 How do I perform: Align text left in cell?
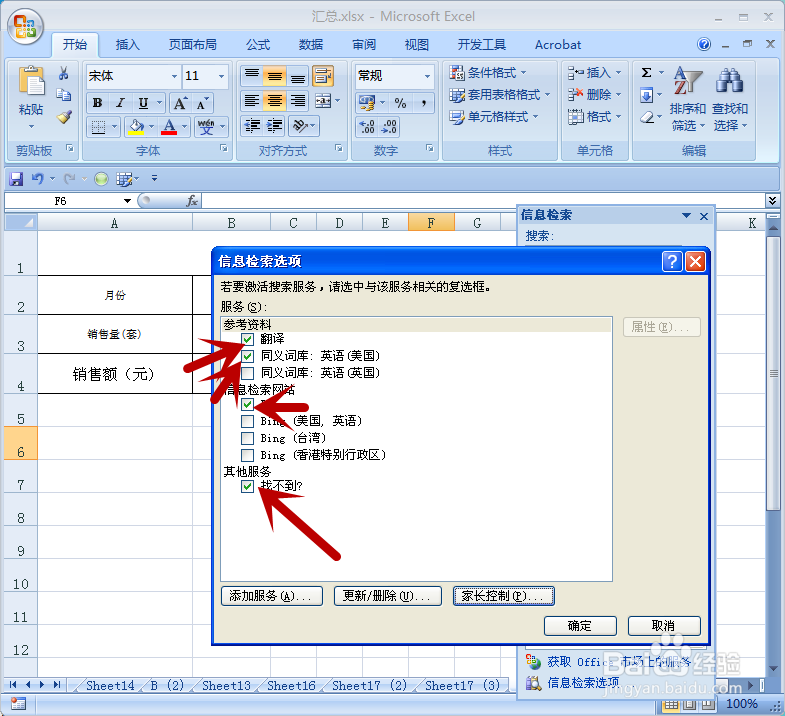pyautogui.click(x=251, y=101)
